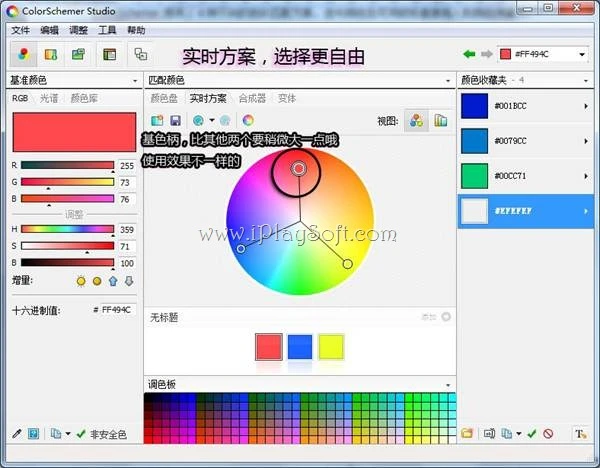Click the save scheme floppy icon

[x=176, y=121]
